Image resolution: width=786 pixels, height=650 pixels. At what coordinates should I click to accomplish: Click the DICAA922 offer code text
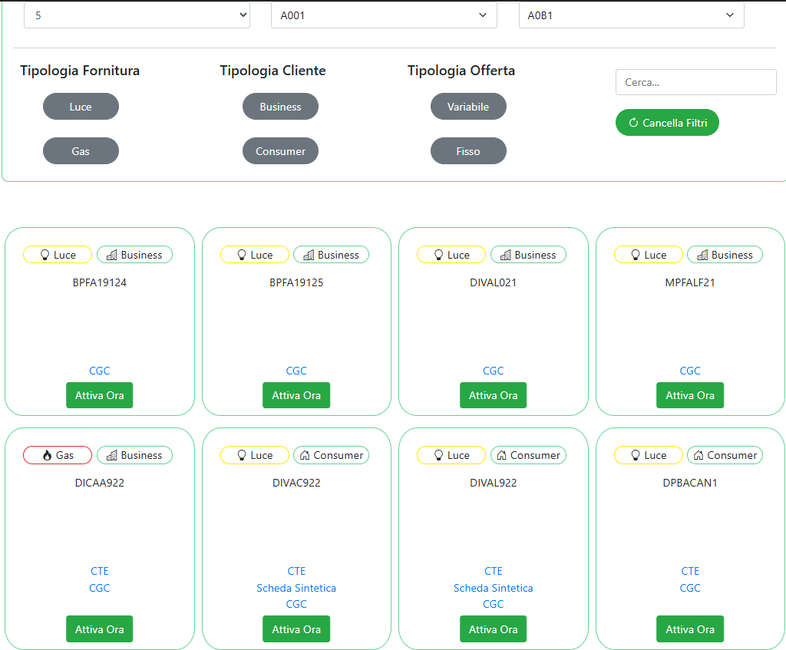click(99, 483)
